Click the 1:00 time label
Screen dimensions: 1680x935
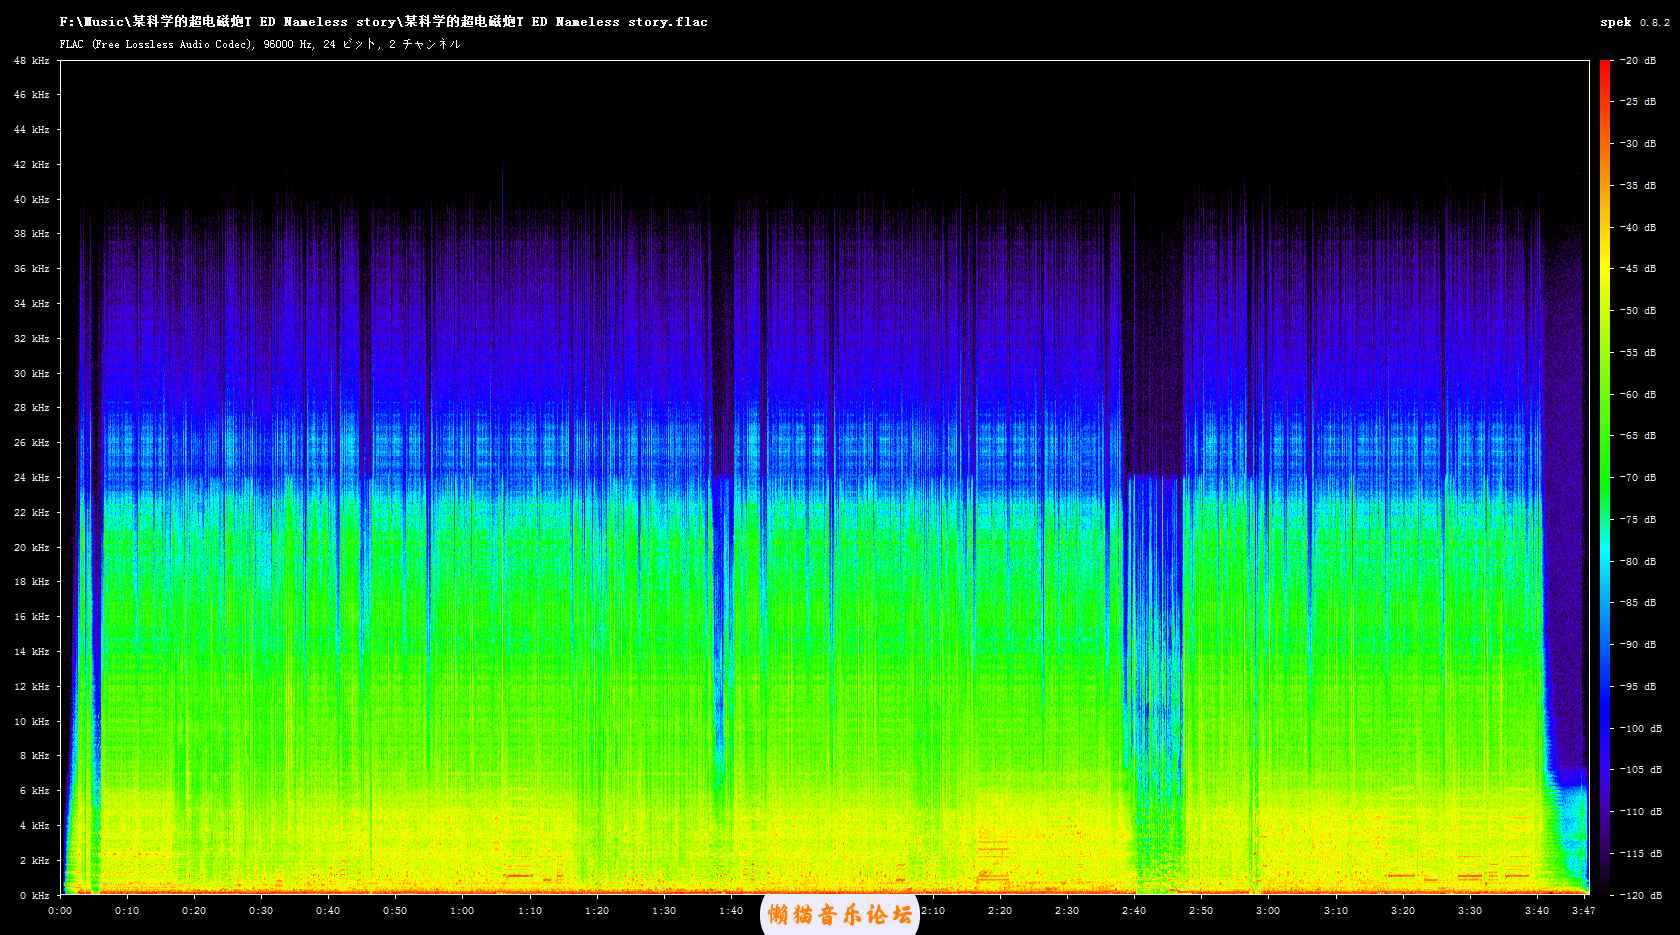[462, 910]
